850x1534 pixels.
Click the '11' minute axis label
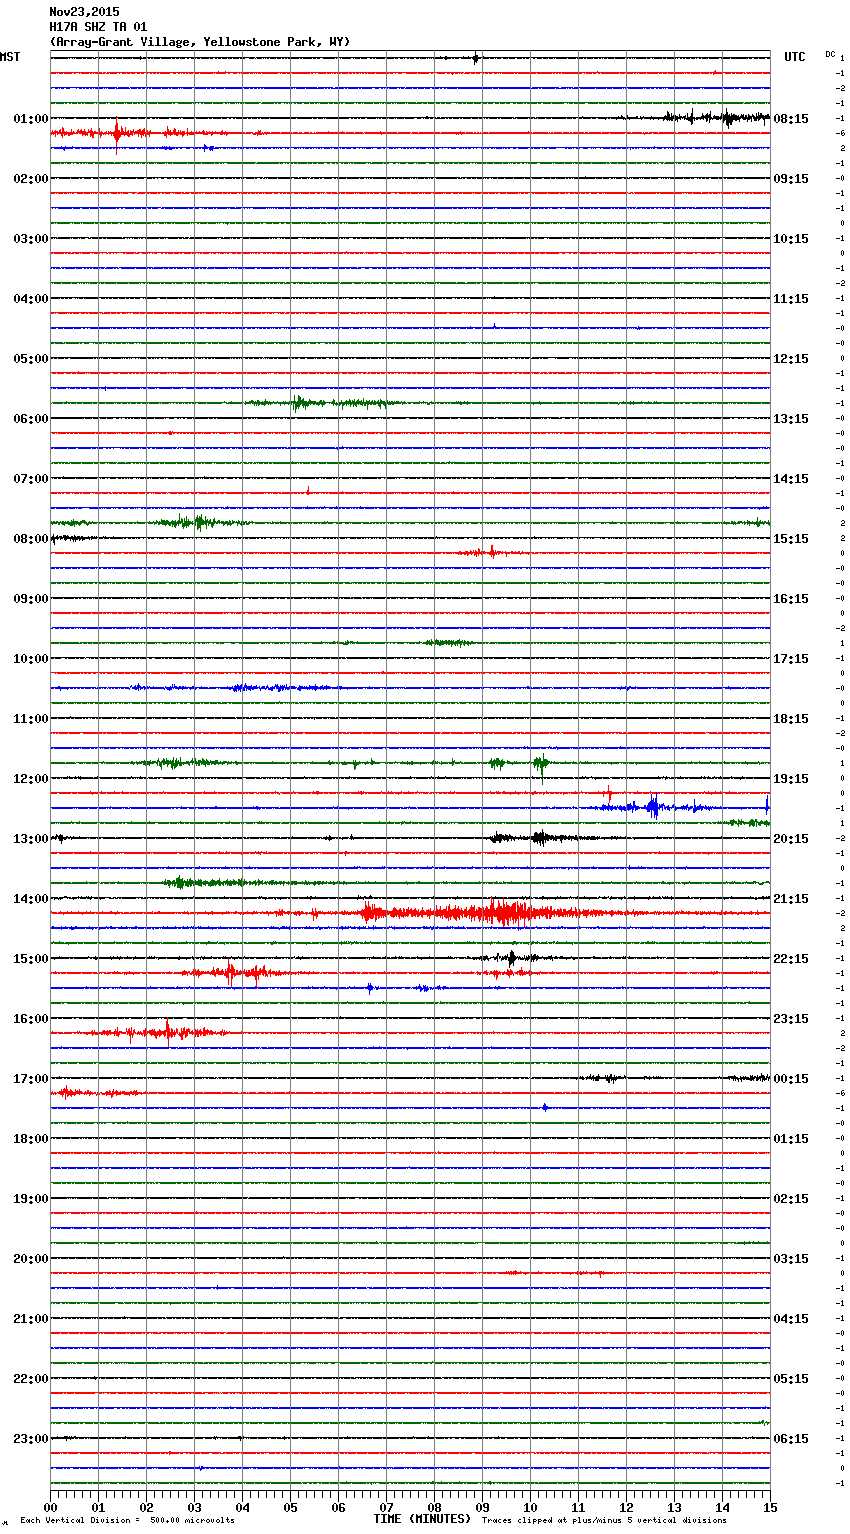[578, 1506]
